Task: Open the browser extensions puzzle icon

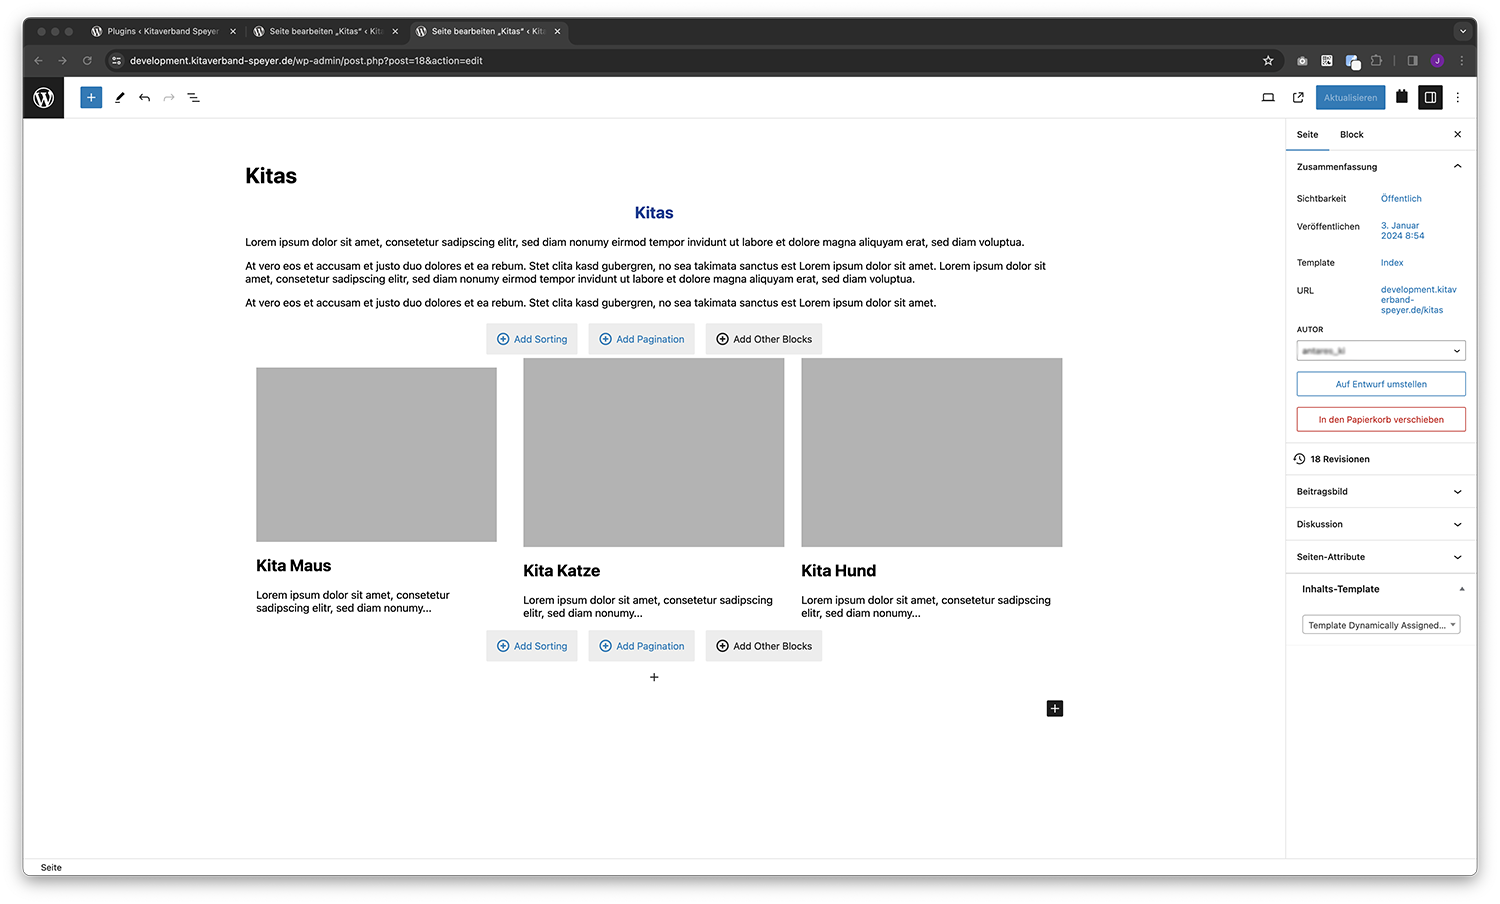Action: (x=1376, y=61)
